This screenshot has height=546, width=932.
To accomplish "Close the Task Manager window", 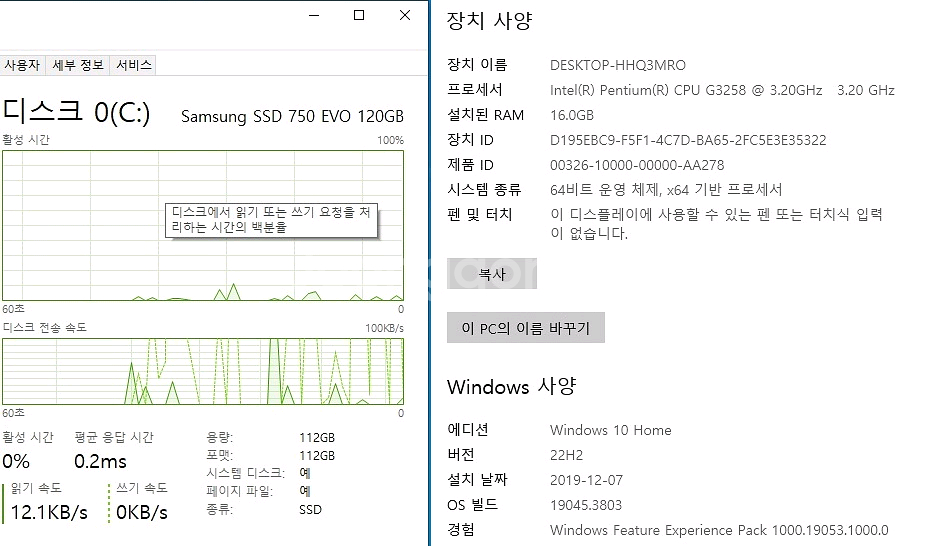I will pos(405,15).
